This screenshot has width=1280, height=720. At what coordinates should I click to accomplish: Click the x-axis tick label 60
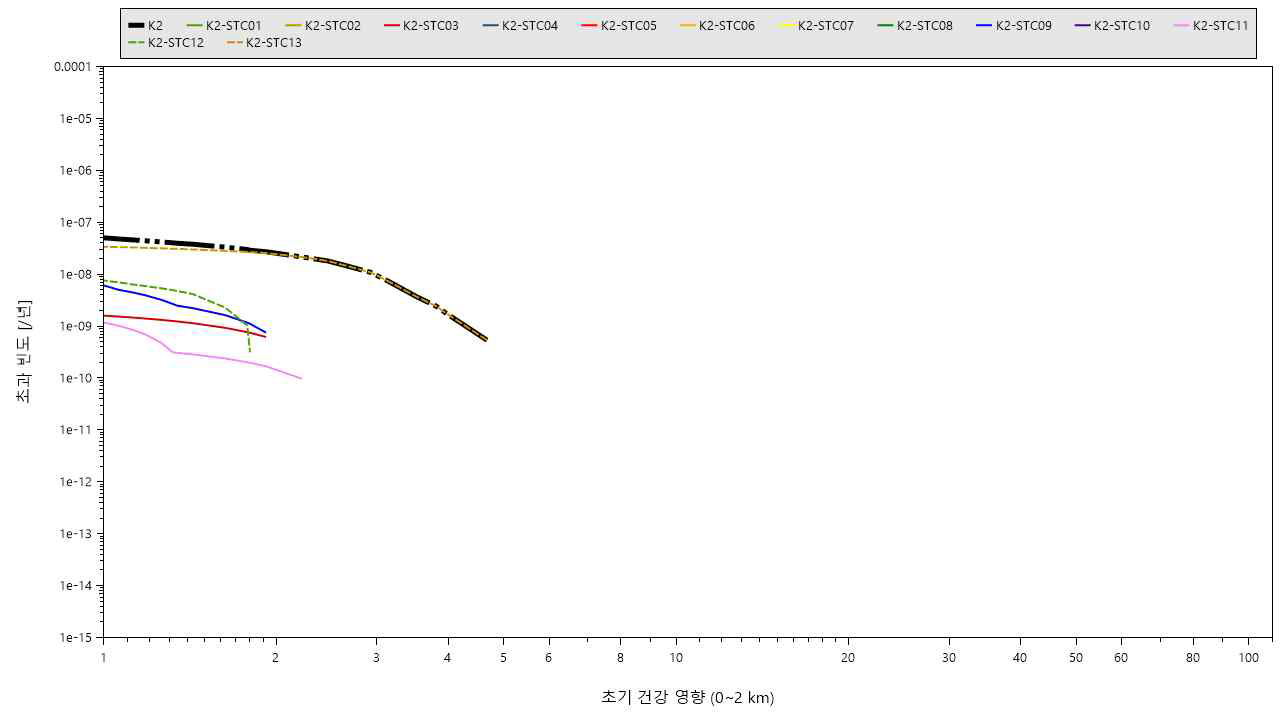pyautogui.click(x=1121, y=658)
